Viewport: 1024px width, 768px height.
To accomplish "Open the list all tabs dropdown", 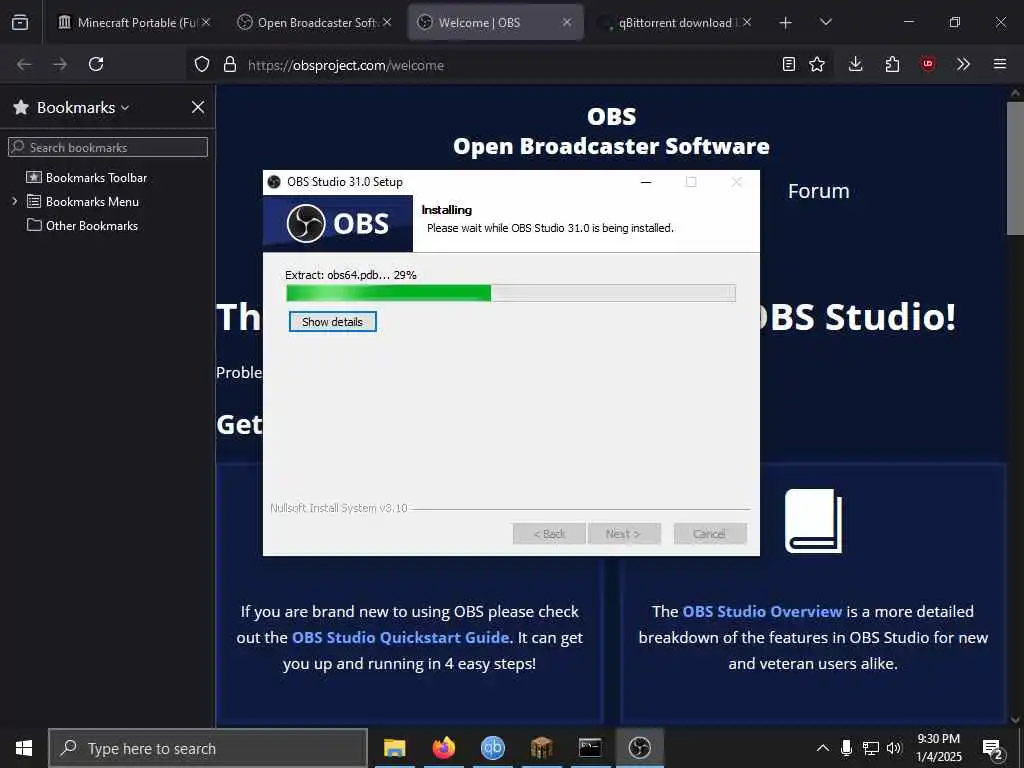I will [825, 22].
